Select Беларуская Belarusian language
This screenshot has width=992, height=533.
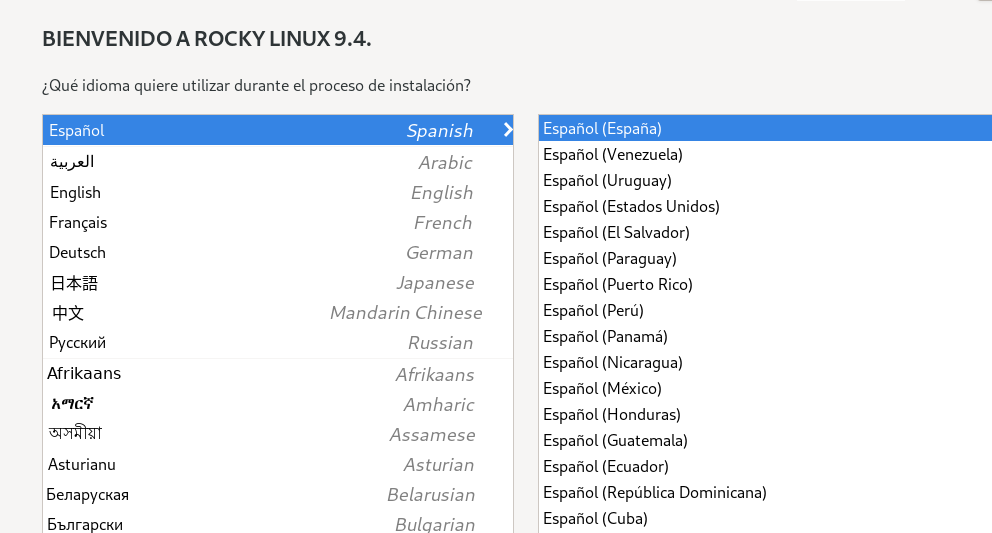[x=278, y=494]
